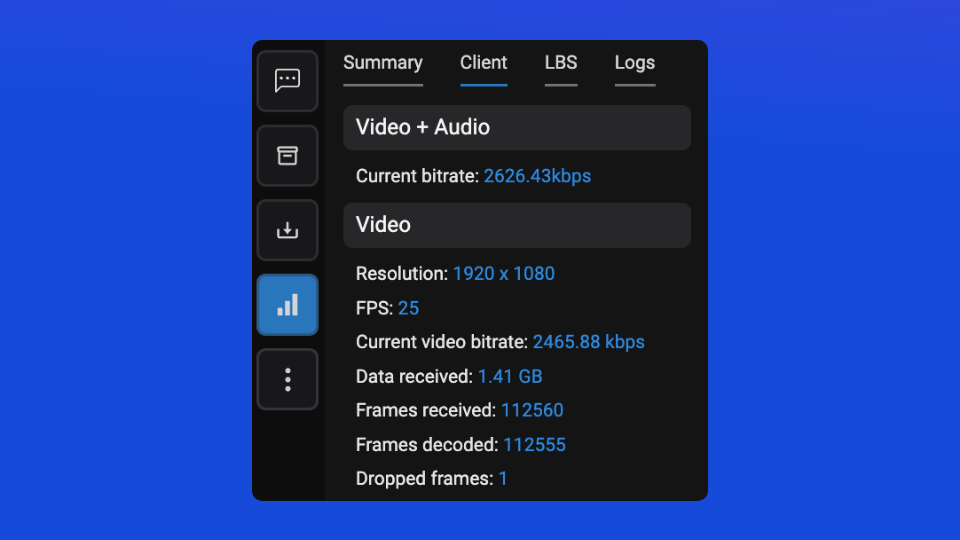Open the chat messages sidebar icon
Screen dimensions: 960x540
287,81
